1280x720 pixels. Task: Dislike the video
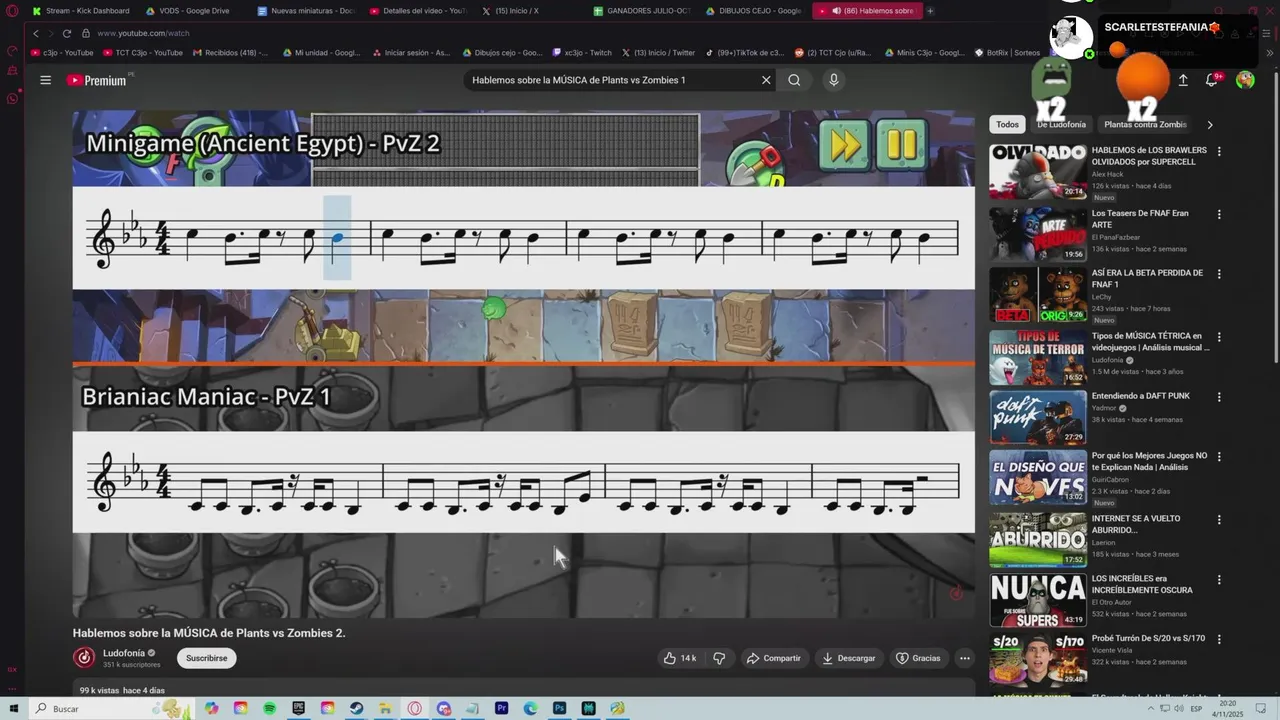click(x=719, y=658)
